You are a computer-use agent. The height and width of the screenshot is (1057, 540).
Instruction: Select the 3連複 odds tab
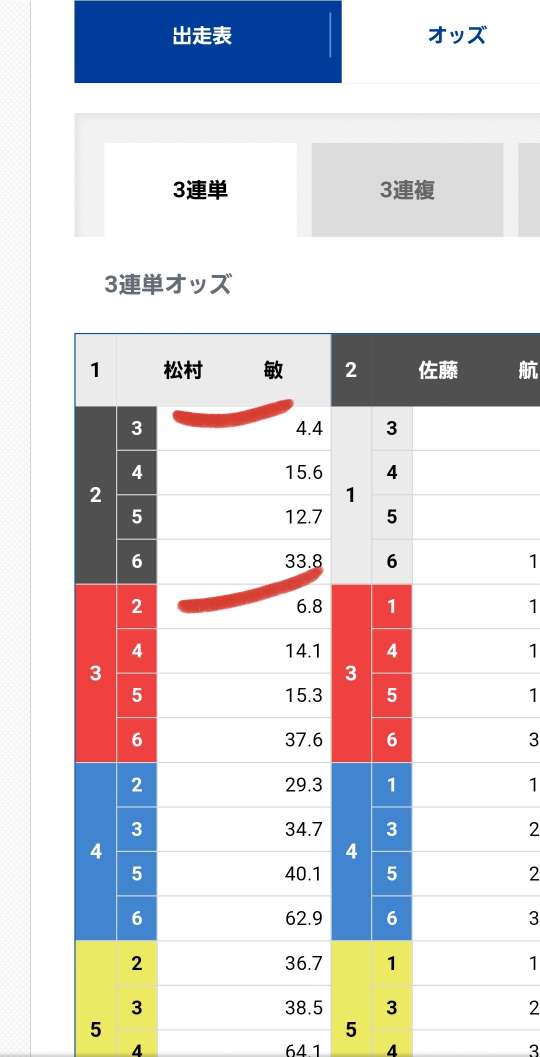click(x=407, y=190)
